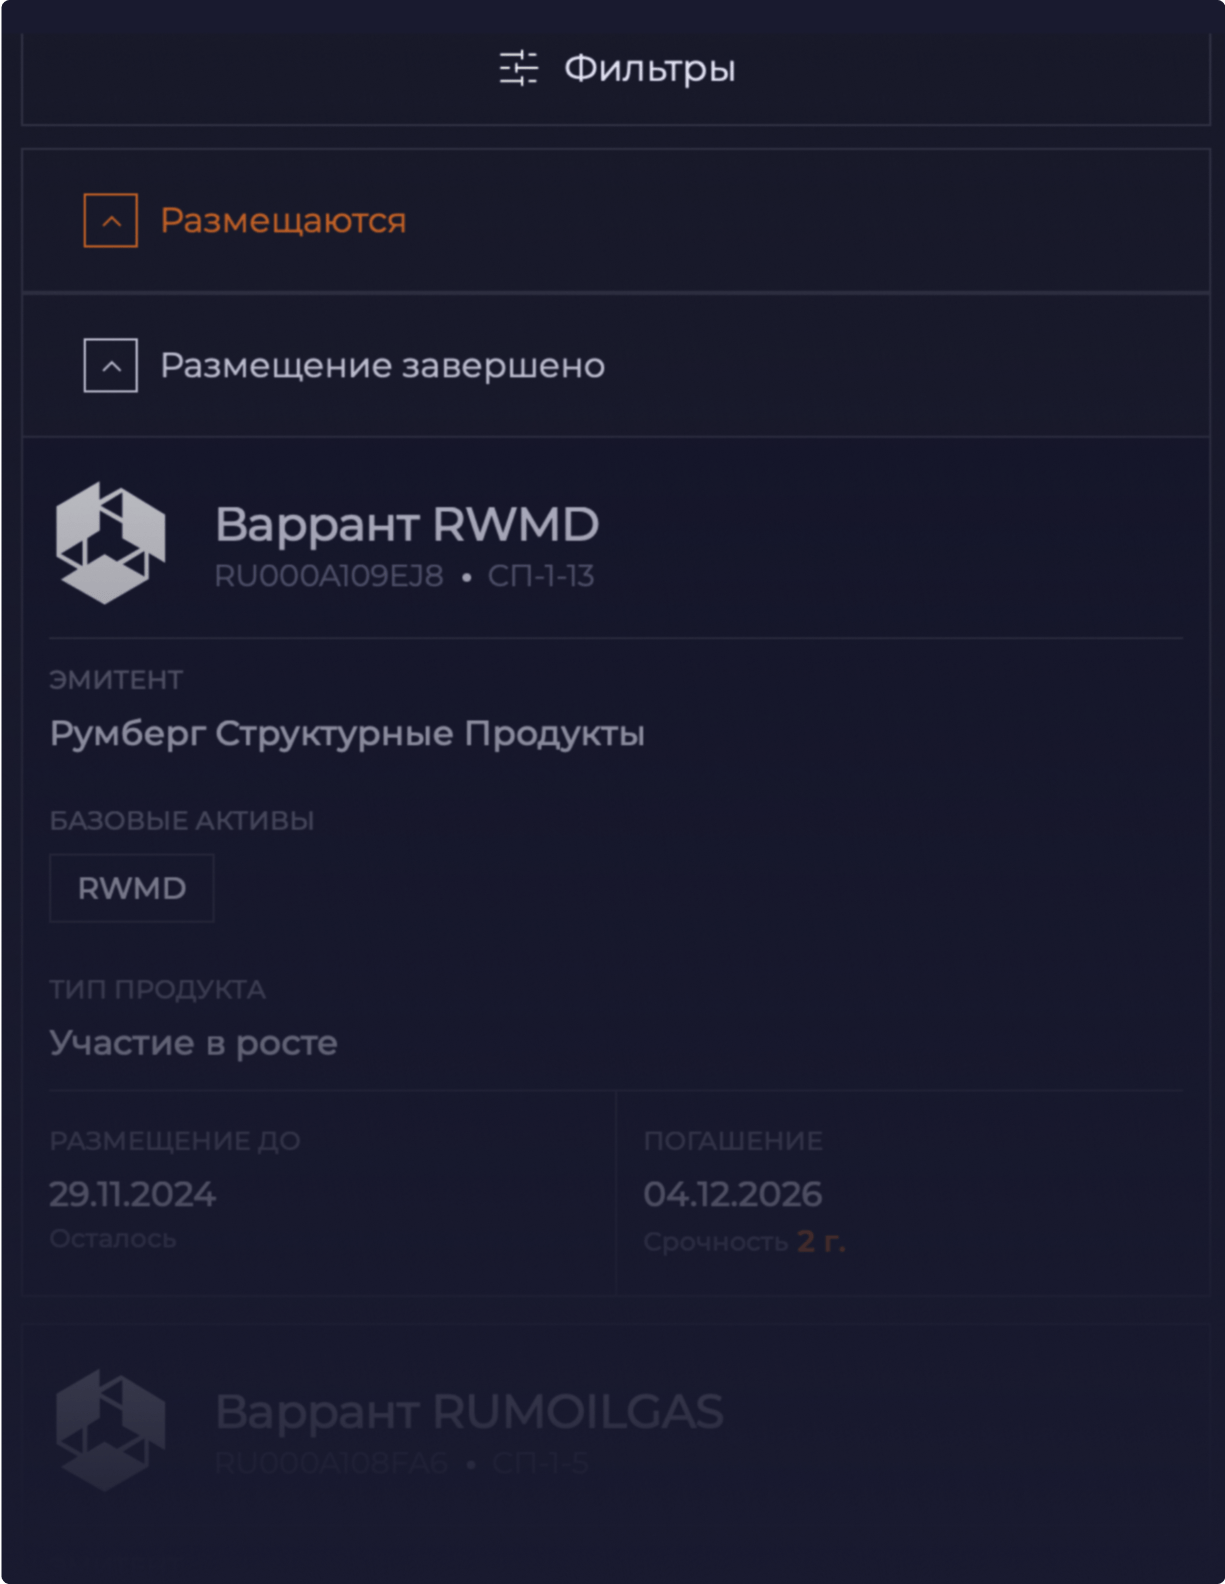Select the Размещаются section title
The width and height of the screenshot is (1225, 1584).
283,220
